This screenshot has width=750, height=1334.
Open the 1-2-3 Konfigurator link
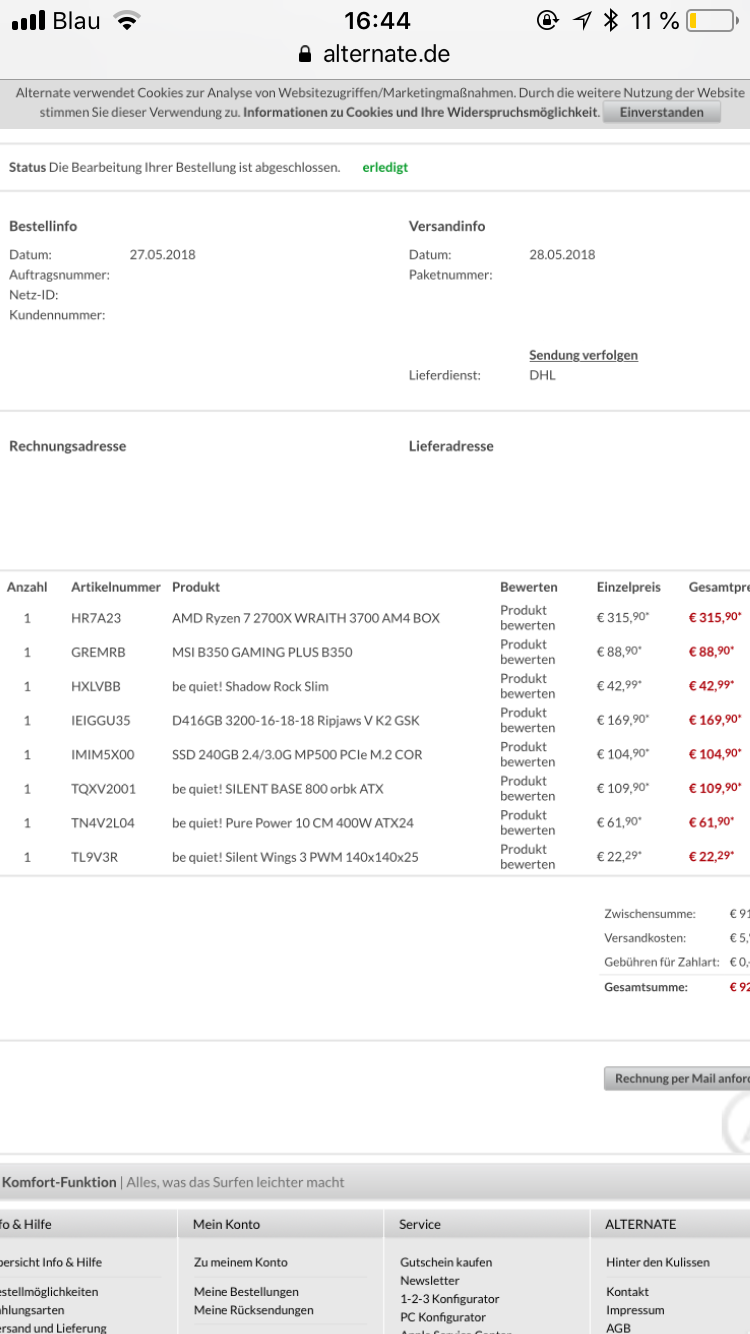click(450, 1299)
